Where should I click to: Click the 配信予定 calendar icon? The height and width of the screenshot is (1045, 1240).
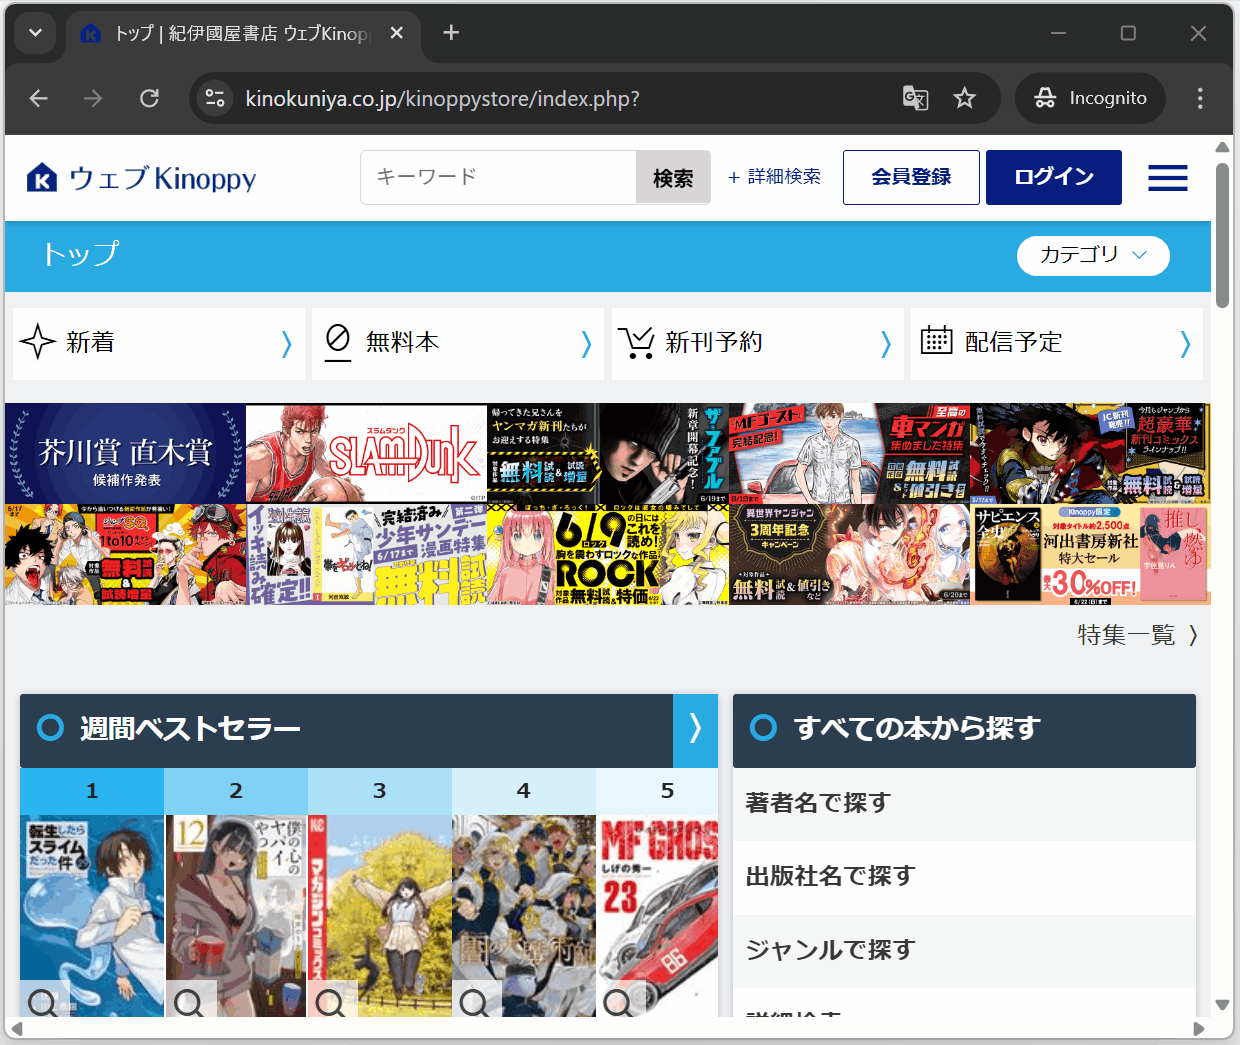coord(936,340)
